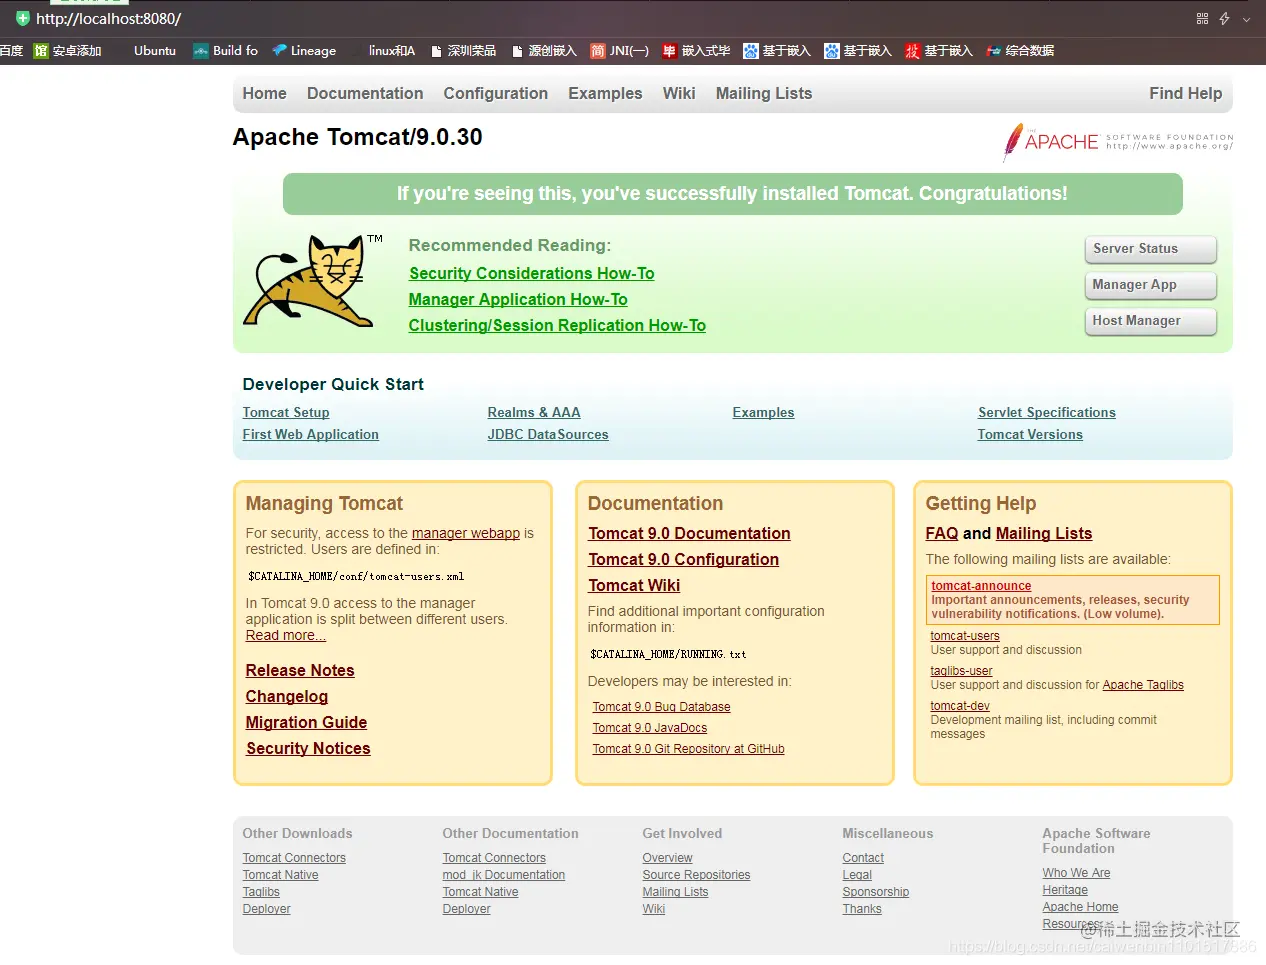
Task: Open the 源创嵌入 bookmark
Action: pos(544,50)
